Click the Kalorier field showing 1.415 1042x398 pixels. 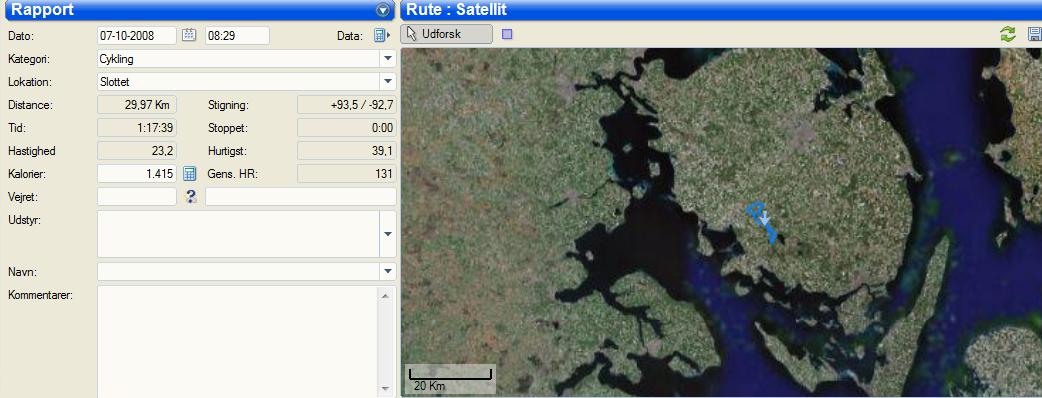coord(137,173)
